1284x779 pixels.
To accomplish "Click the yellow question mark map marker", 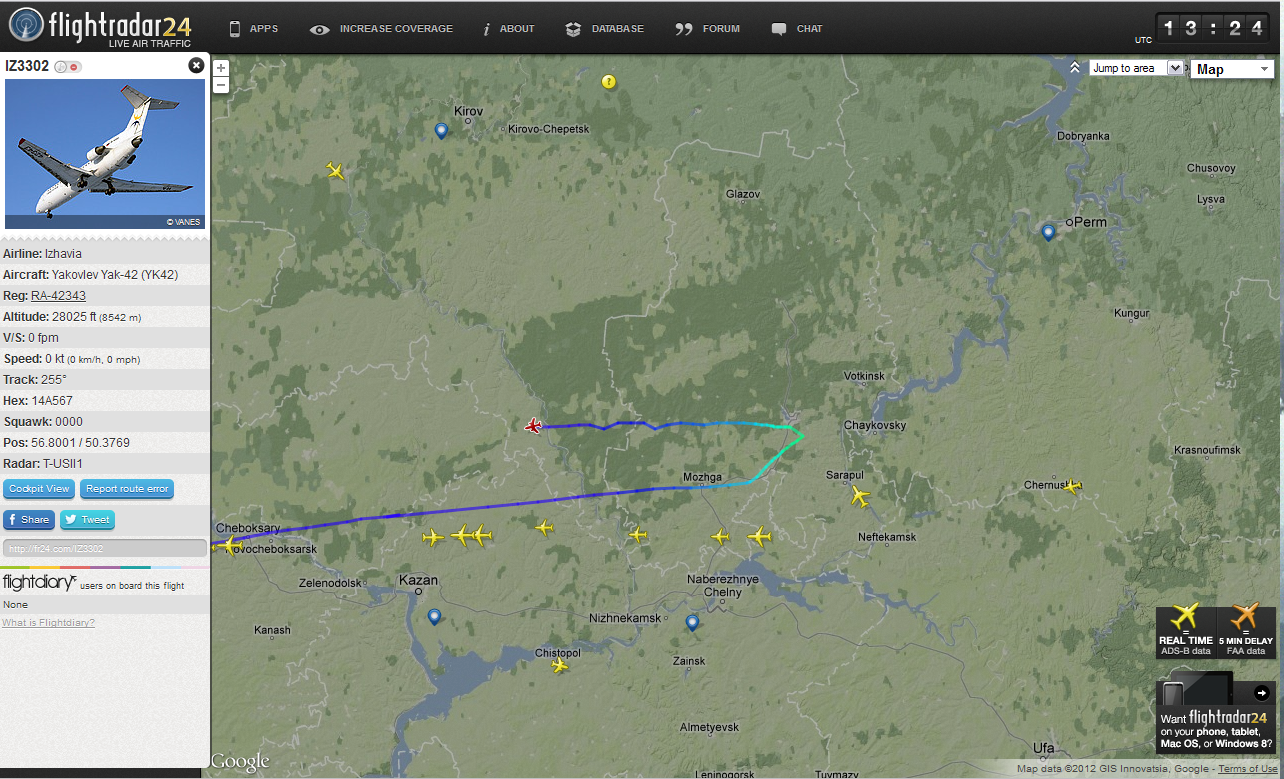I will tap(608, 82).
